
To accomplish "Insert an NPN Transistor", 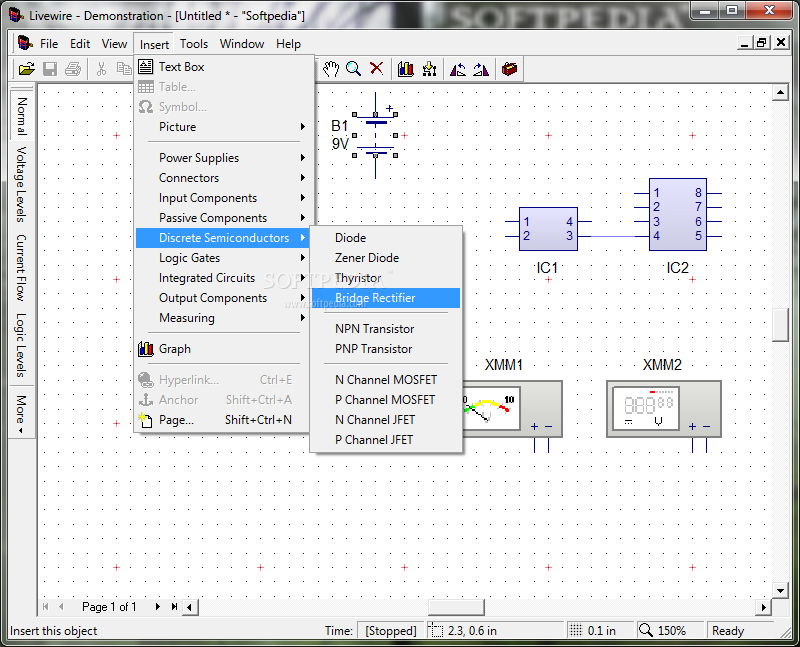I will tap(386, 329).
